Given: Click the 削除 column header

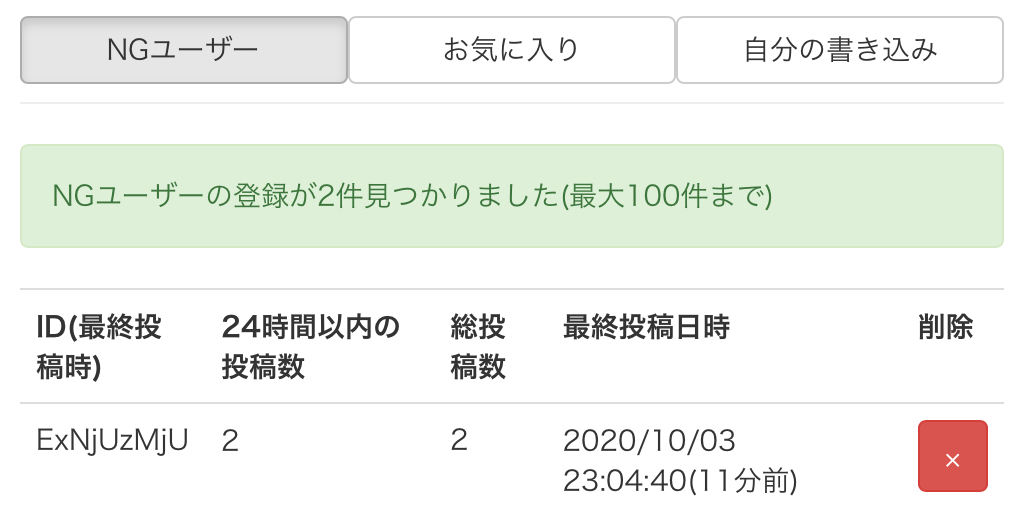Looking at the screenshot, I should tap(945, 327).
